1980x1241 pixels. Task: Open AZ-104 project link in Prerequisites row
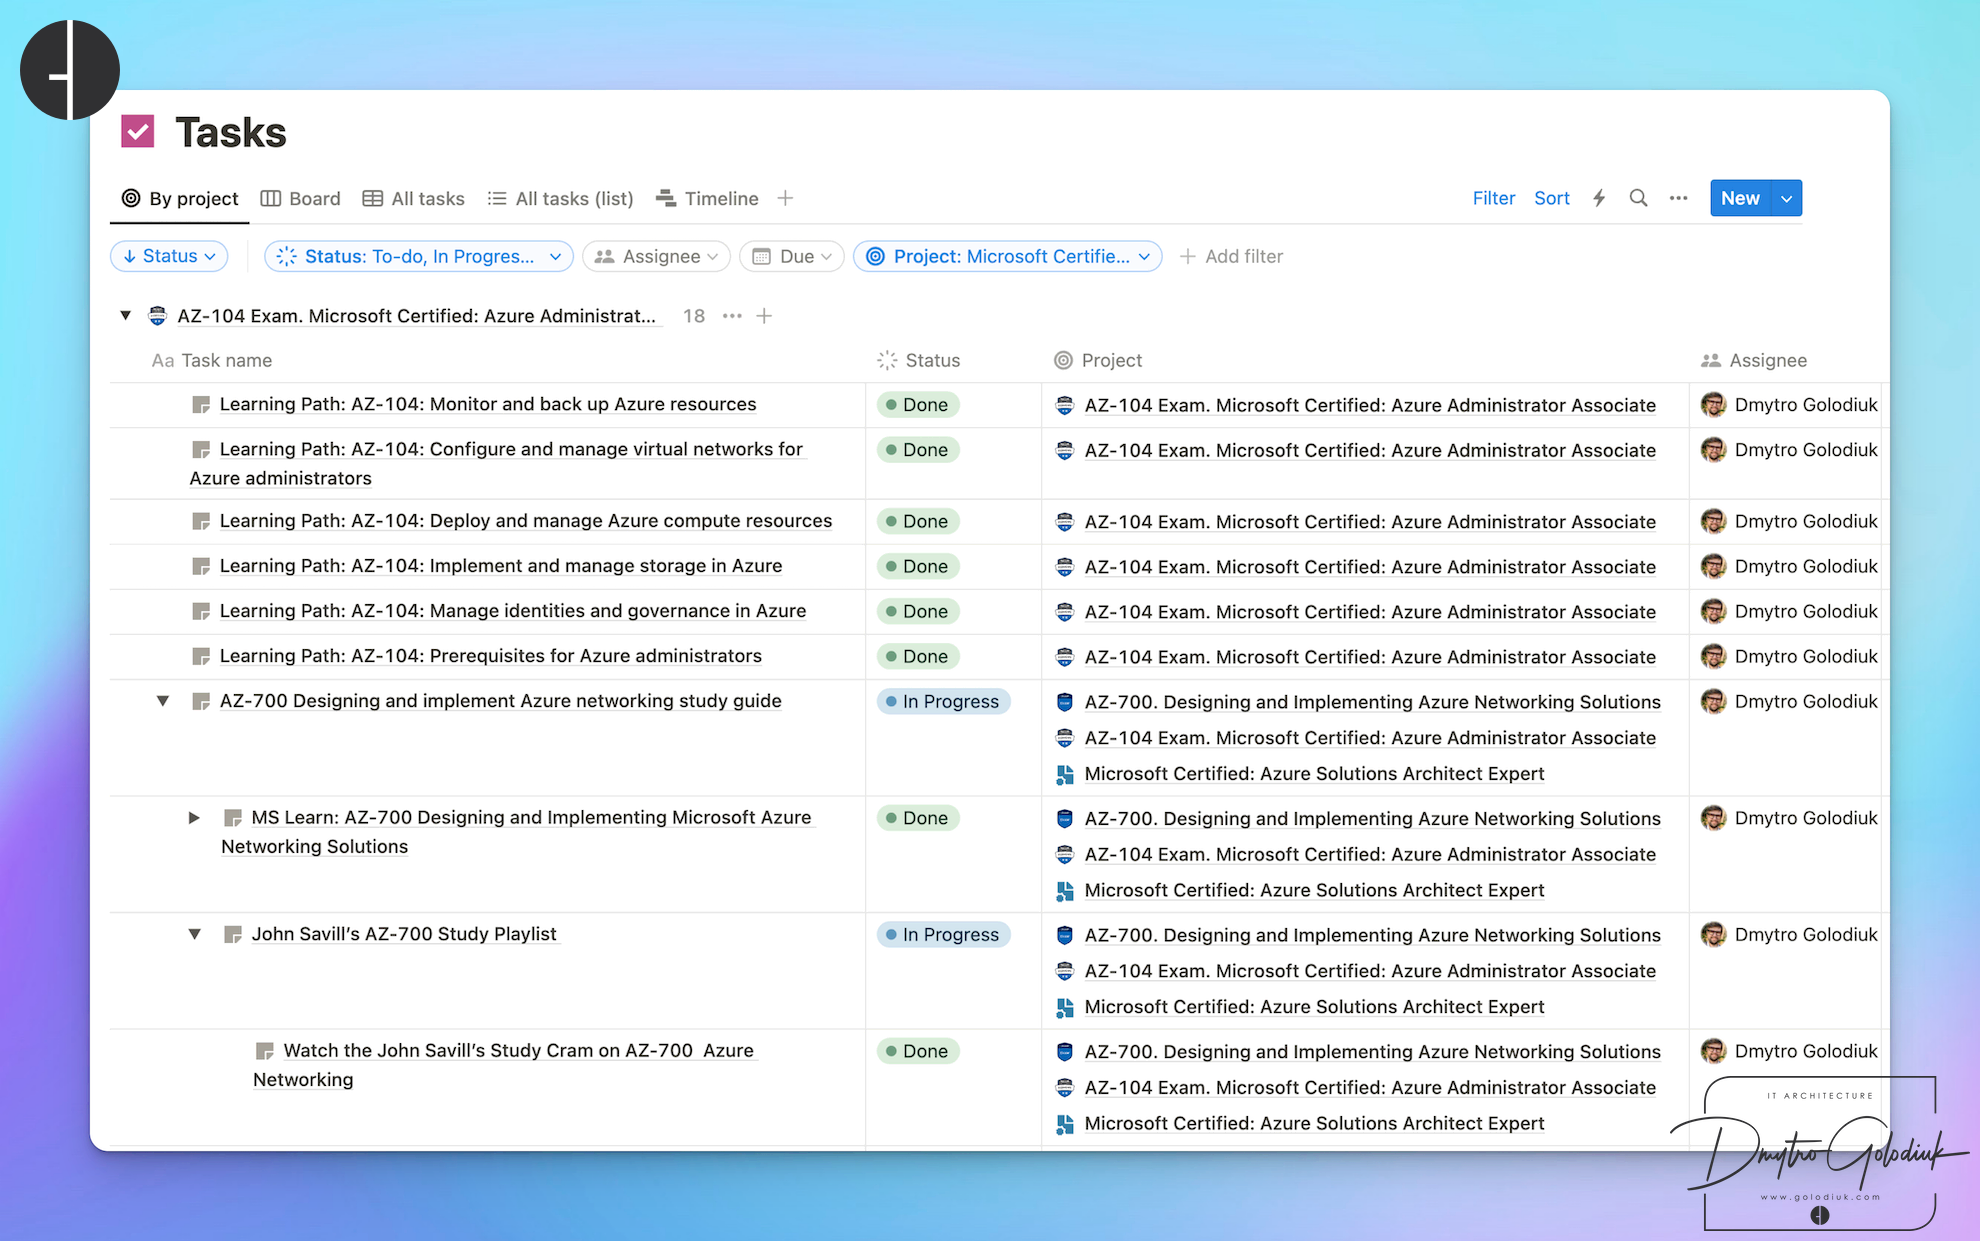click(x=1370, y=657)
